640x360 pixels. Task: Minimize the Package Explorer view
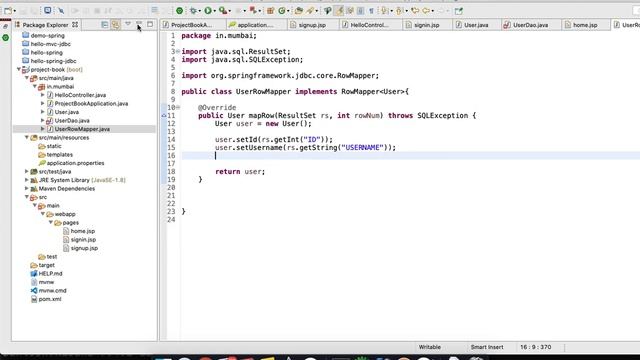(x=139, y=24)
